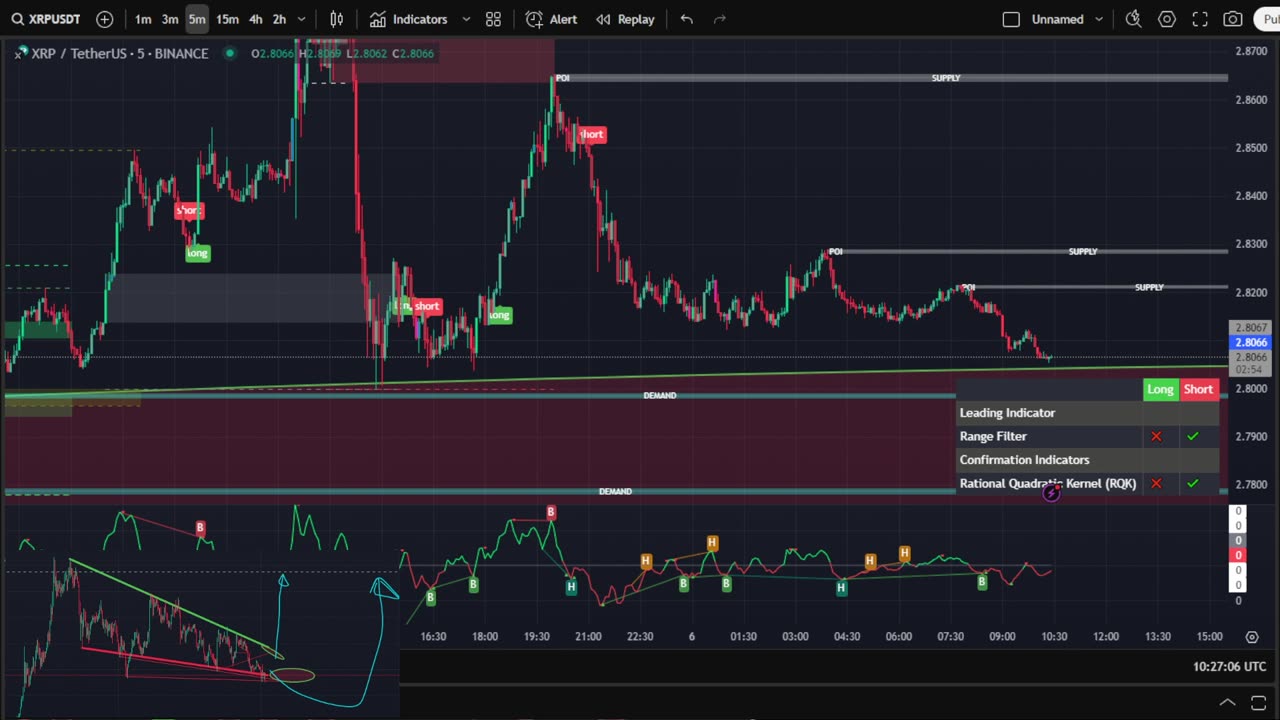Maximize the bottom panel icon
The width and height of the screenshot is (1280, 720).
tap(1257, 702)
